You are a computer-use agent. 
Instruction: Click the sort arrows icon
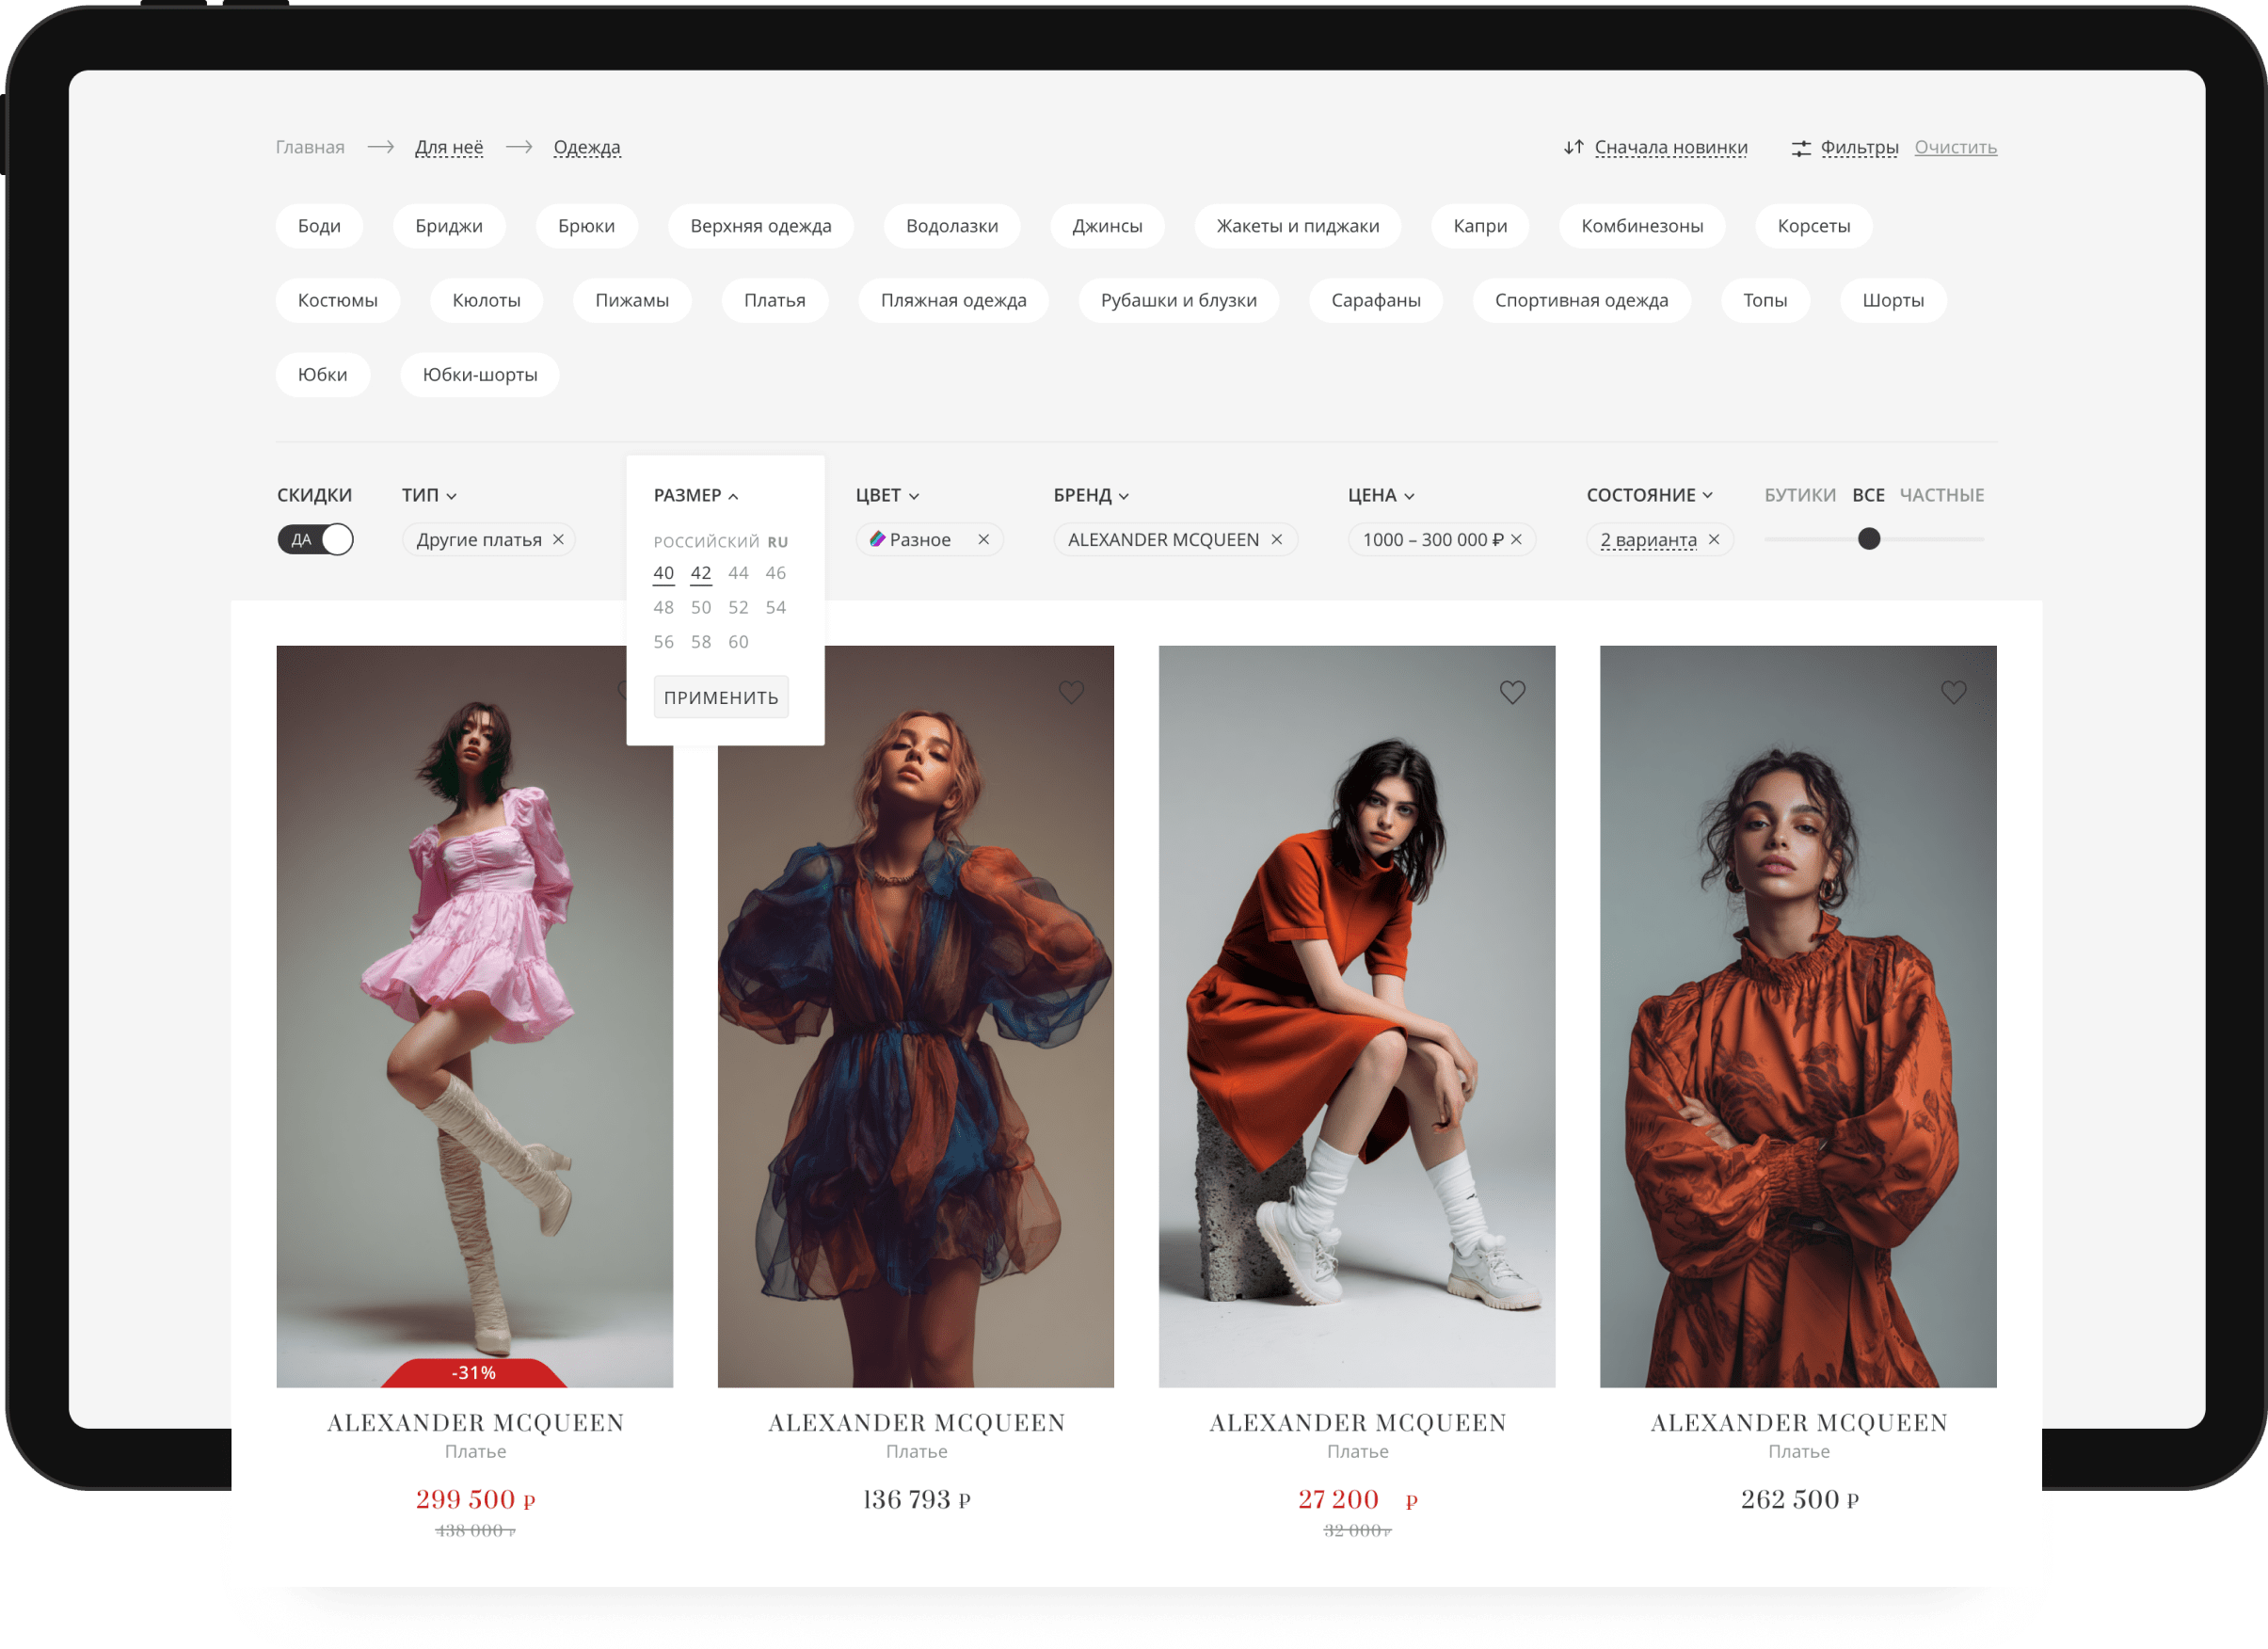tap(1573, 147)
